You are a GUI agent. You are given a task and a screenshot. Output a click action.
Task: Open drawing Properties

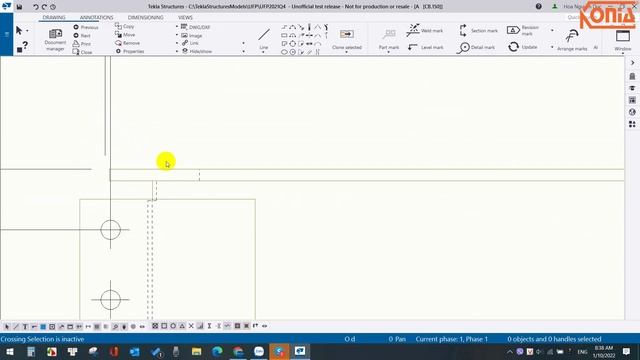[x=129, y=51]
